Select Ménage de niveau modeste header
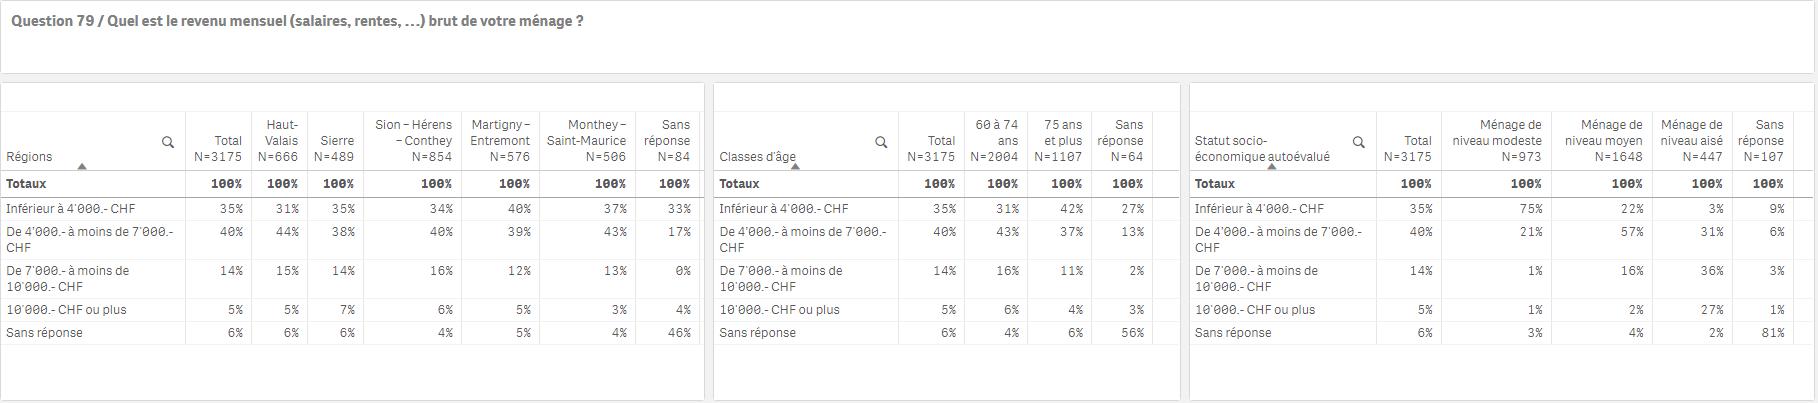The height and width of the screenshot is (403, 1818). click(x=1496, y=141)
